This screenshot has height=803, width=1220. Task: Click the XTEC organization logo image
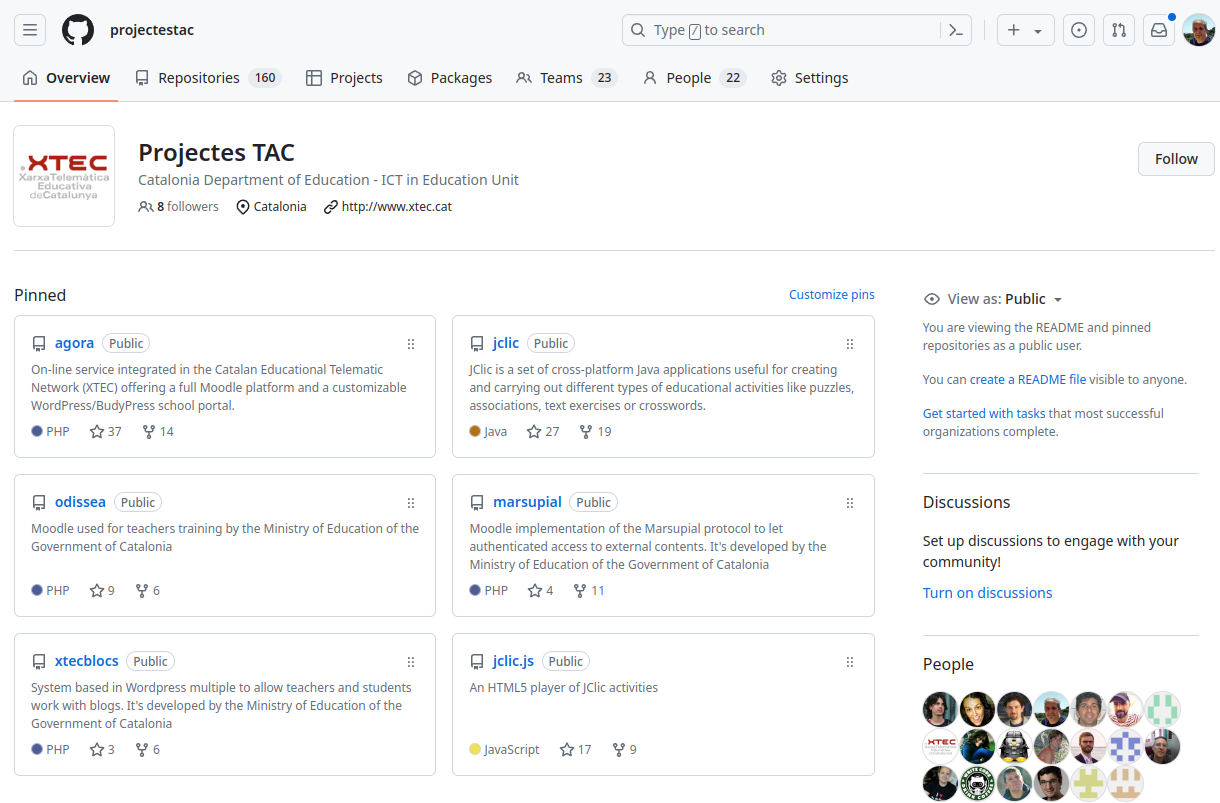click(x=64, y=176)
